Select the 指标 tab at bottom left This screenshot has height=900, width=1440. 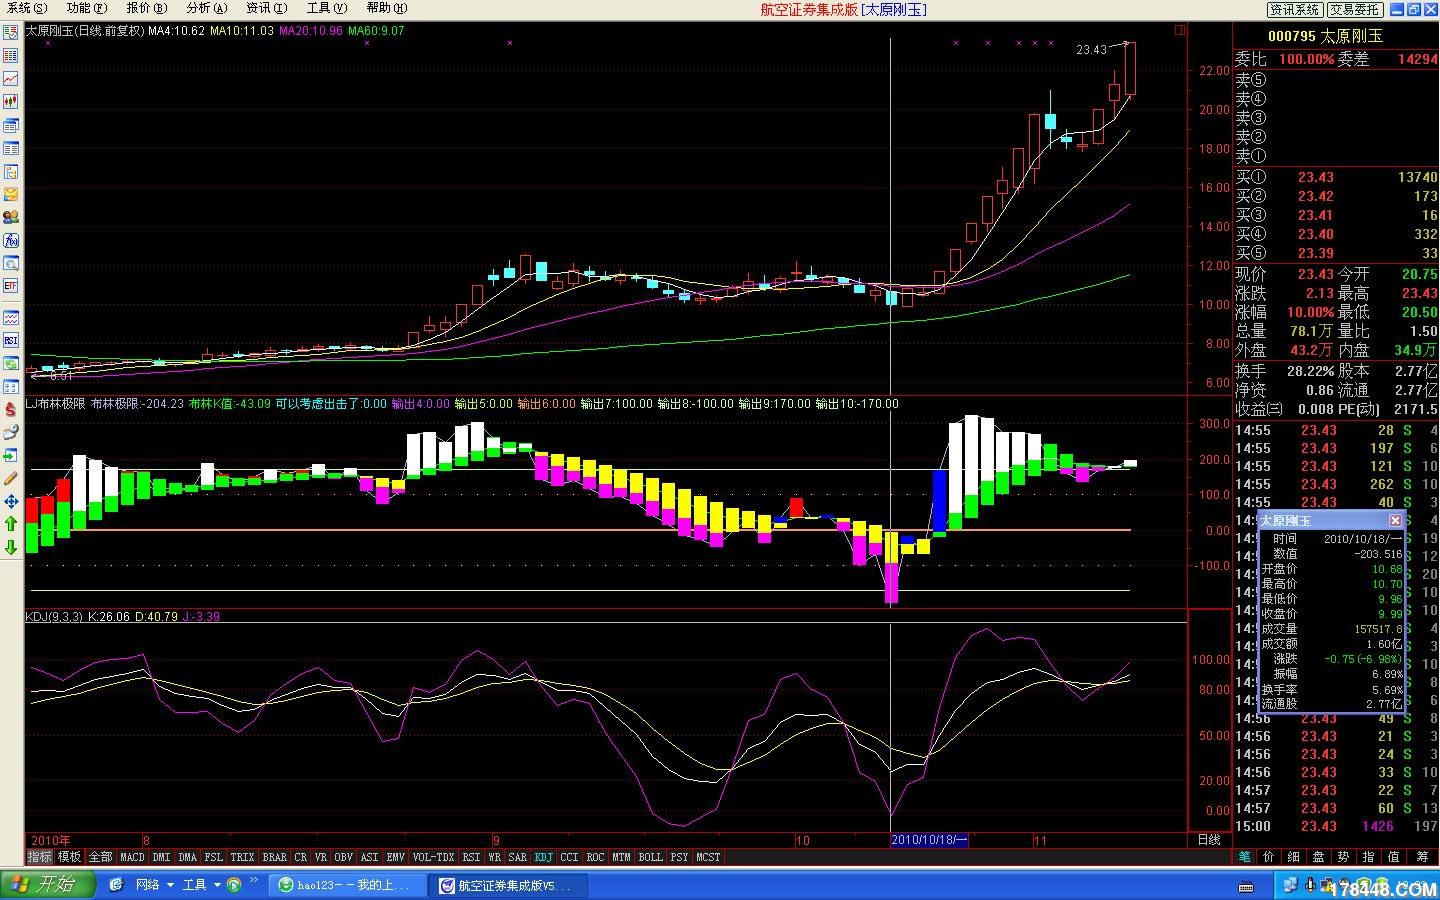(40, 857)
